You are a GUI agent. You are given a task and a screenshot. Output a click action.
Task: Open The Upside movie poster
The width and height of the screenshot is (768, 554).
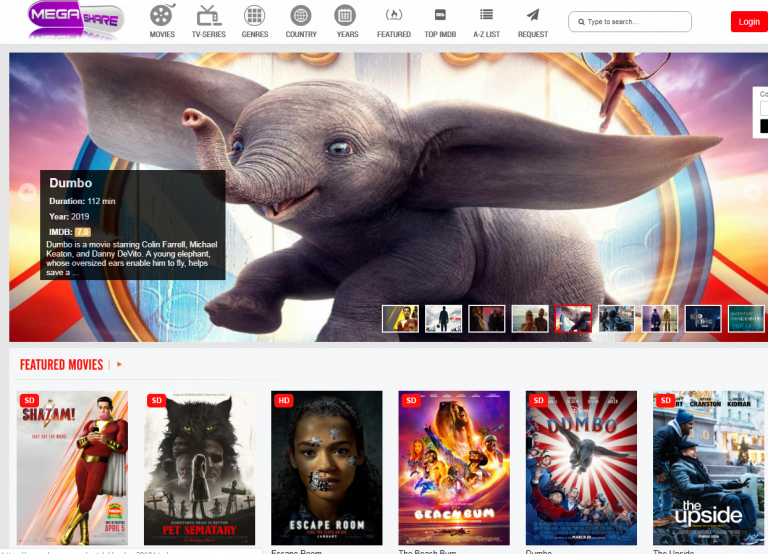709,468
